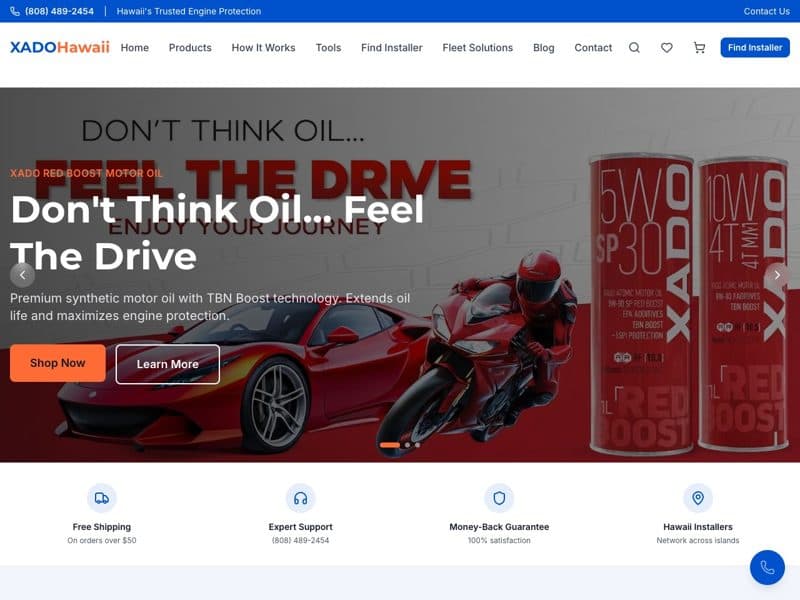Image resolution: width=800 pixels, height=600 pixels.
Task: Click the floating blue call button
Action: click(767, 567)
